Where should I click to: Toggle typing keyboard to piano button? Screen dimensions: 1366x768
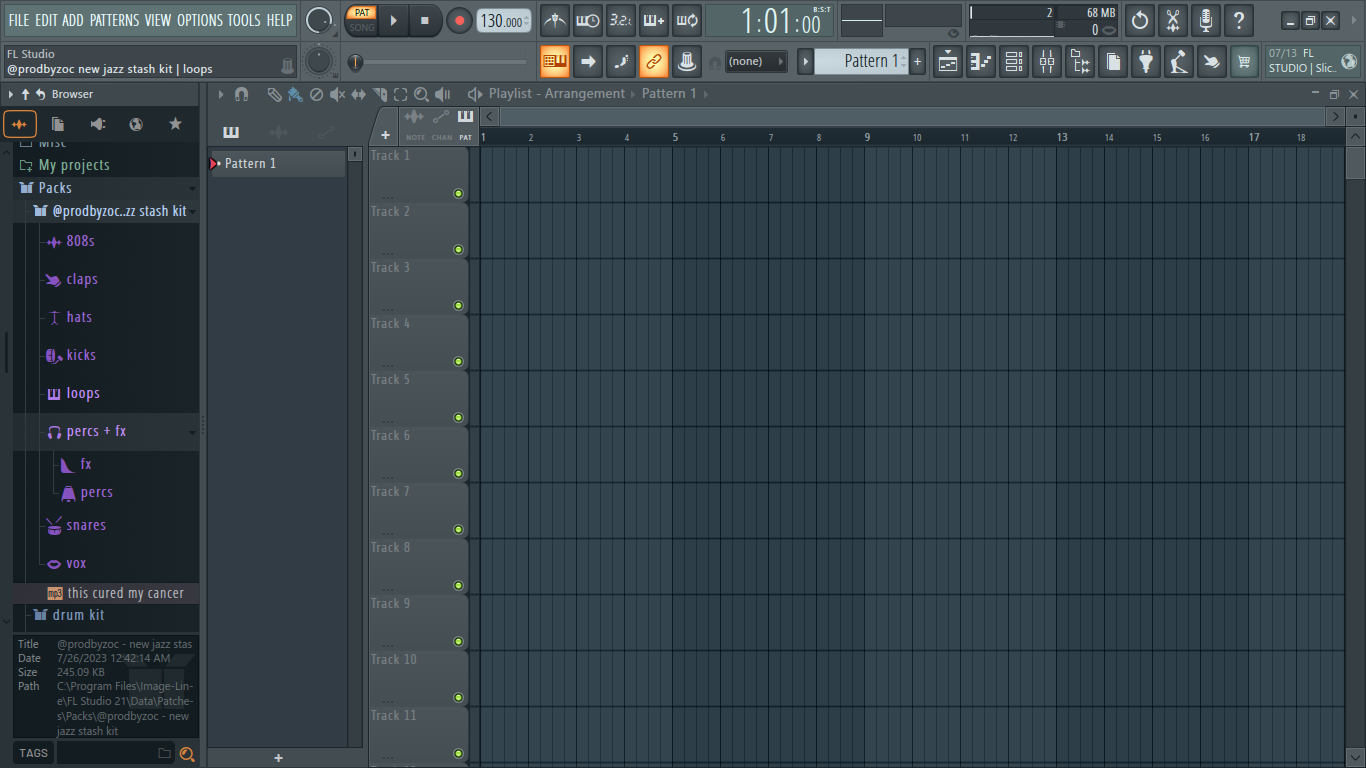pyautogui.click(x=555, y=62)
